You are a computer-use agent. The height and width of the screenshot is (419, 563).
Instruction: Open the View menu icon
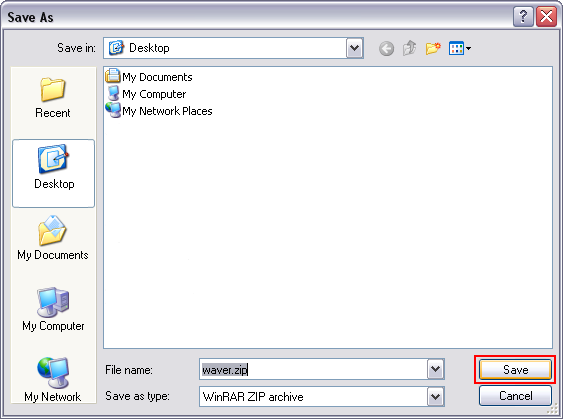coord(460,48)
